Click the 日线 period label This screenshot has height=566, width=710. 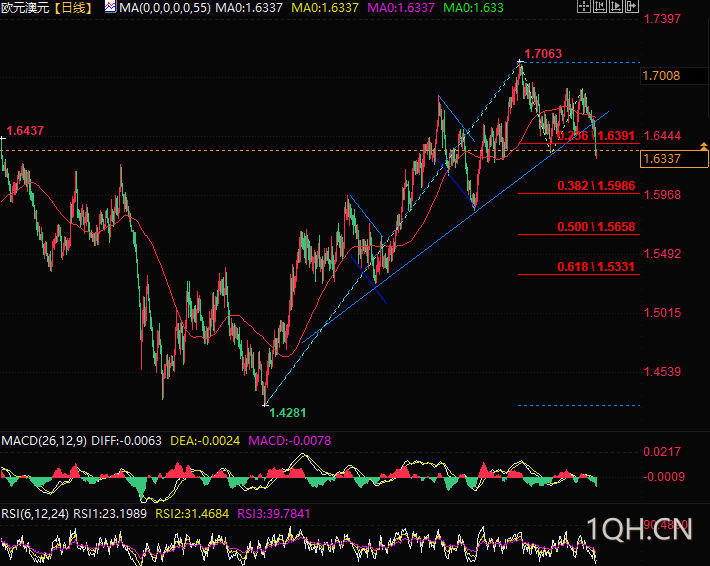tap(73, 8)
